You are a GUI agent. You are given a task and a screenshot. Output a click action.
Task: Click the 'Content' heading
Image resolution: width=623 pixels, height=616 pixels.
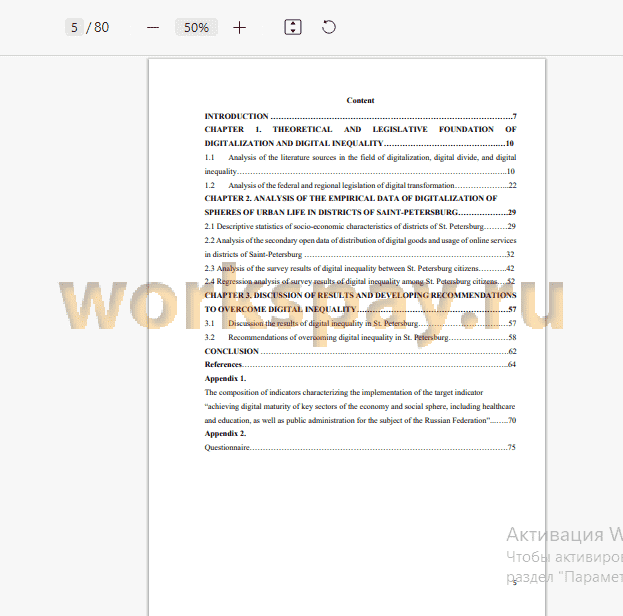tap(360, 100)
